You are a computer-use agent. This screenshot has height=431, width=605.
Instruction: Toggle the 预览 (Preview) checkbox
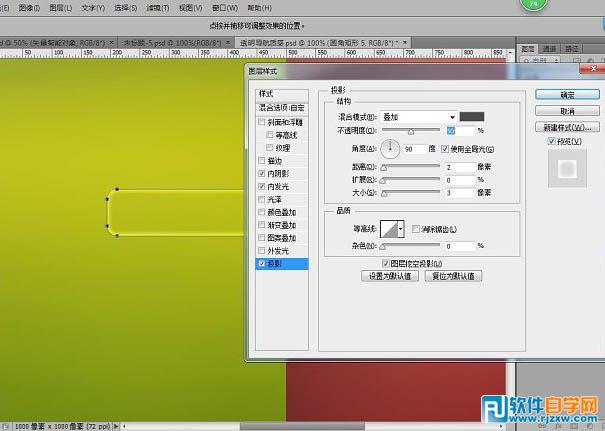click(551, 142)
